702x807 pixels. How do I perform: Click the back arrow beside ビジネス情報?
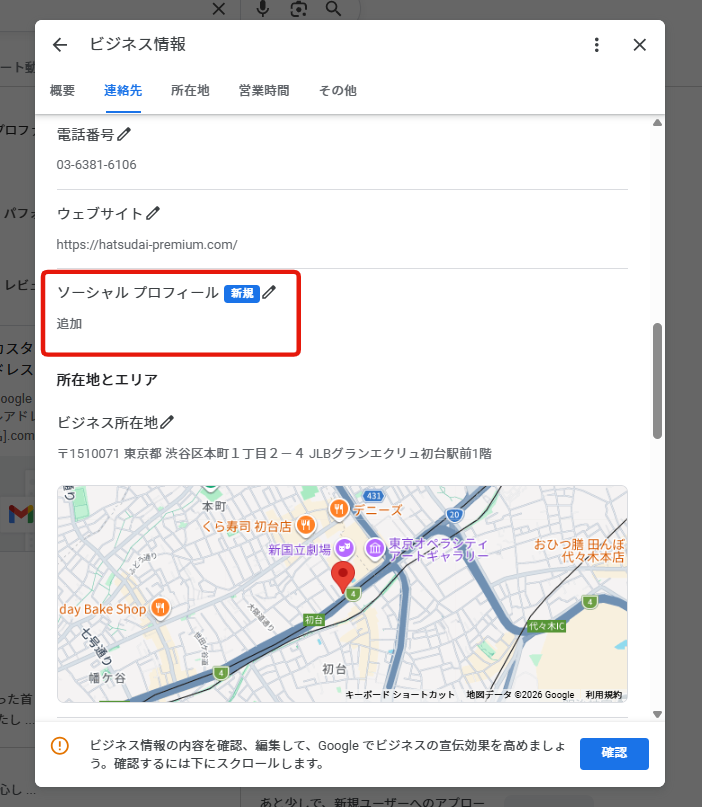(x=60, y=45)
